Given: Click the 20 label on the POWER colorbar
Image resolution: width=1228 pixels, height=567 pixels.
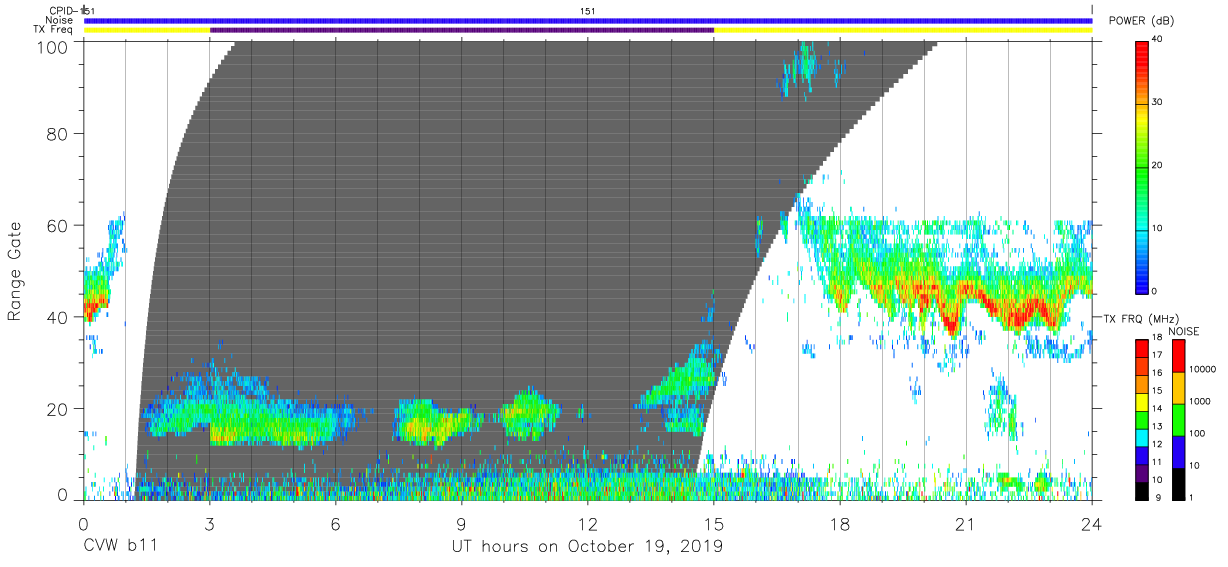Looking at the screenshot, I should 1158,166.
